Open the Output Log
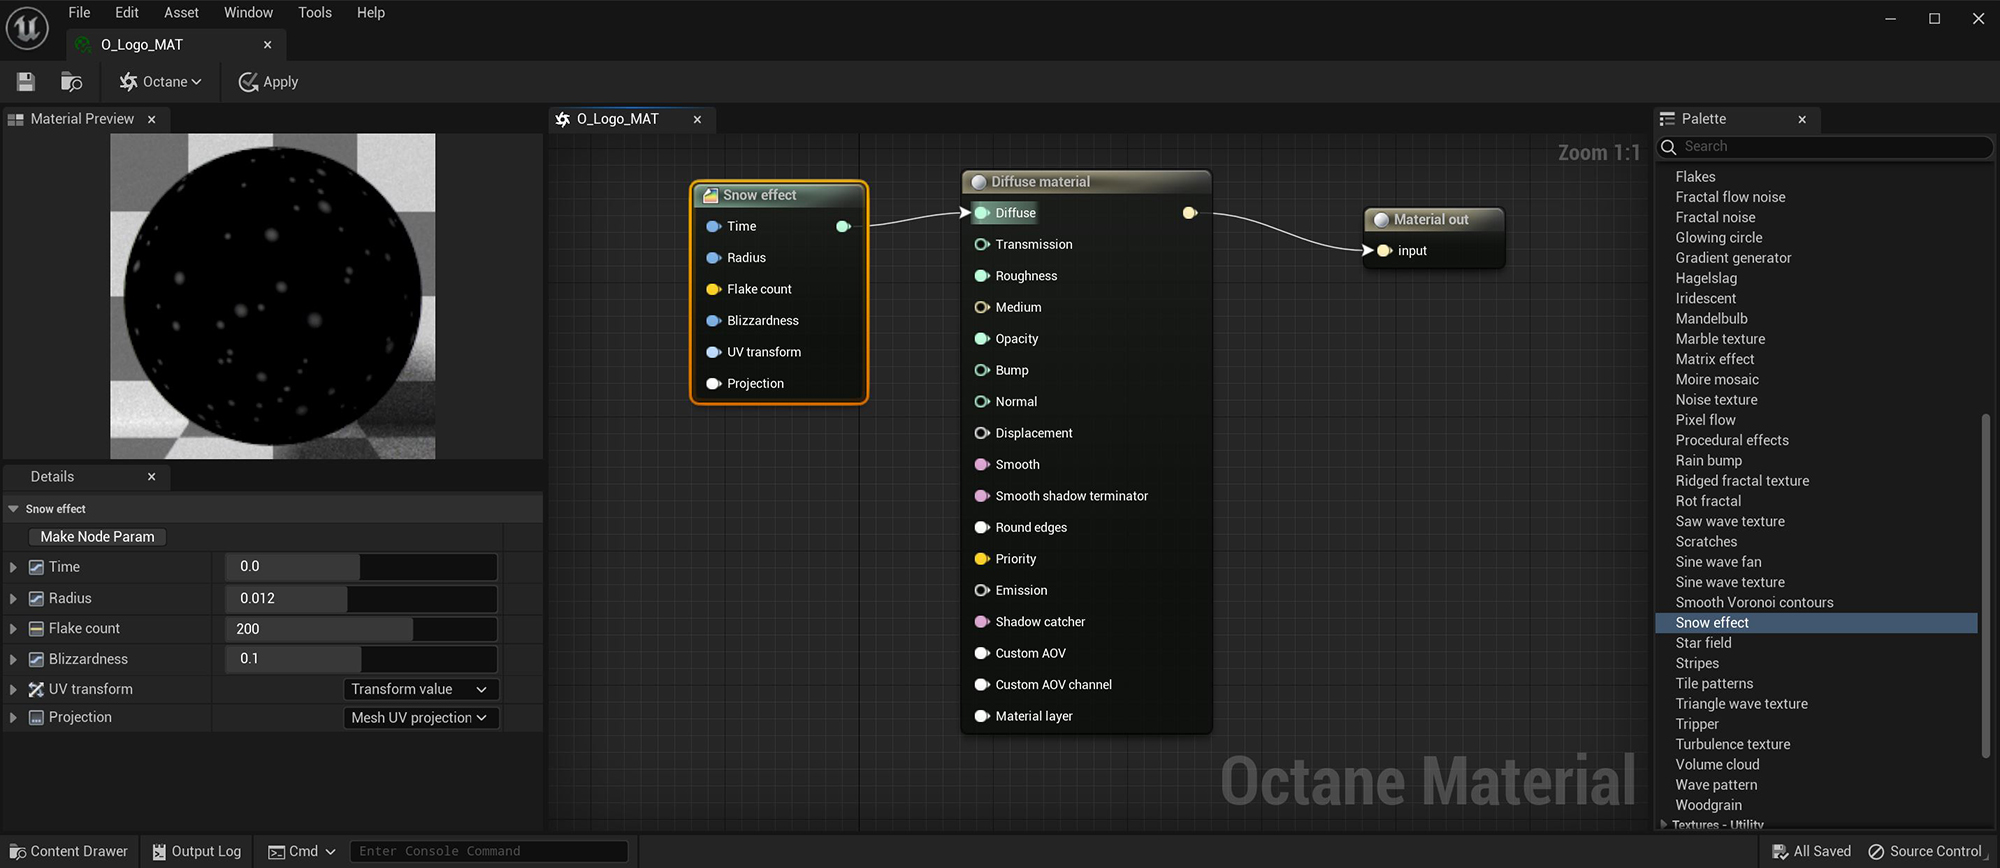 pyautogui.click(x=197, y=852)
